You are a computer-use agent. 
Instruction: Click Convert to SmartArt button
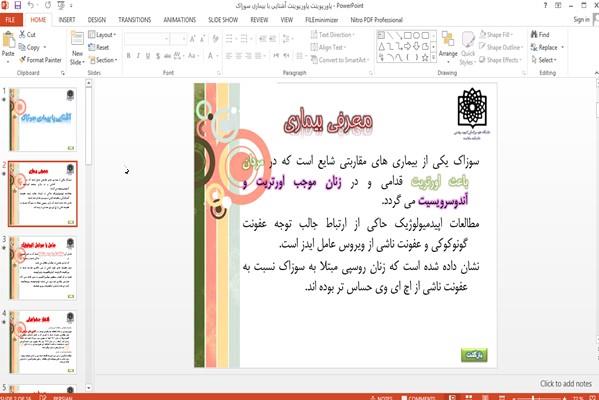(x=340, y=60)
